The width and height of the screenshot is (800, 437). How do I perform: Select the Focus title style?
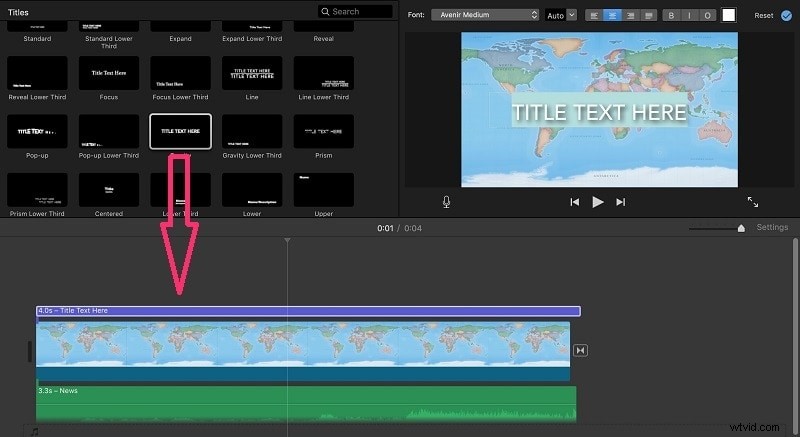[109, 73]
